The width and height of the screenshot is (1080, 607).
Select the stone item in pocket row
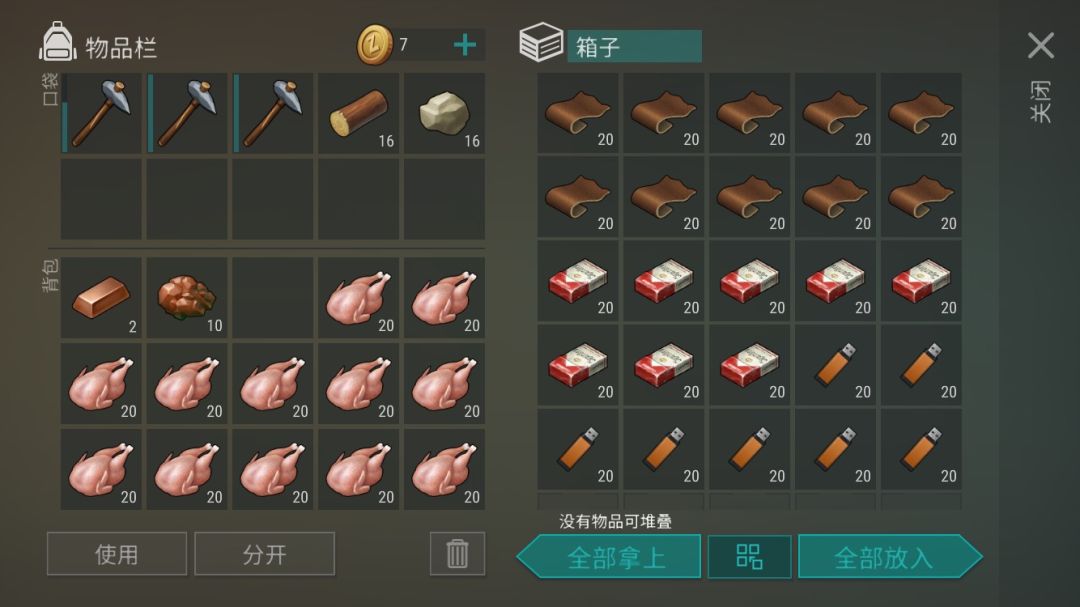point(444,113)
